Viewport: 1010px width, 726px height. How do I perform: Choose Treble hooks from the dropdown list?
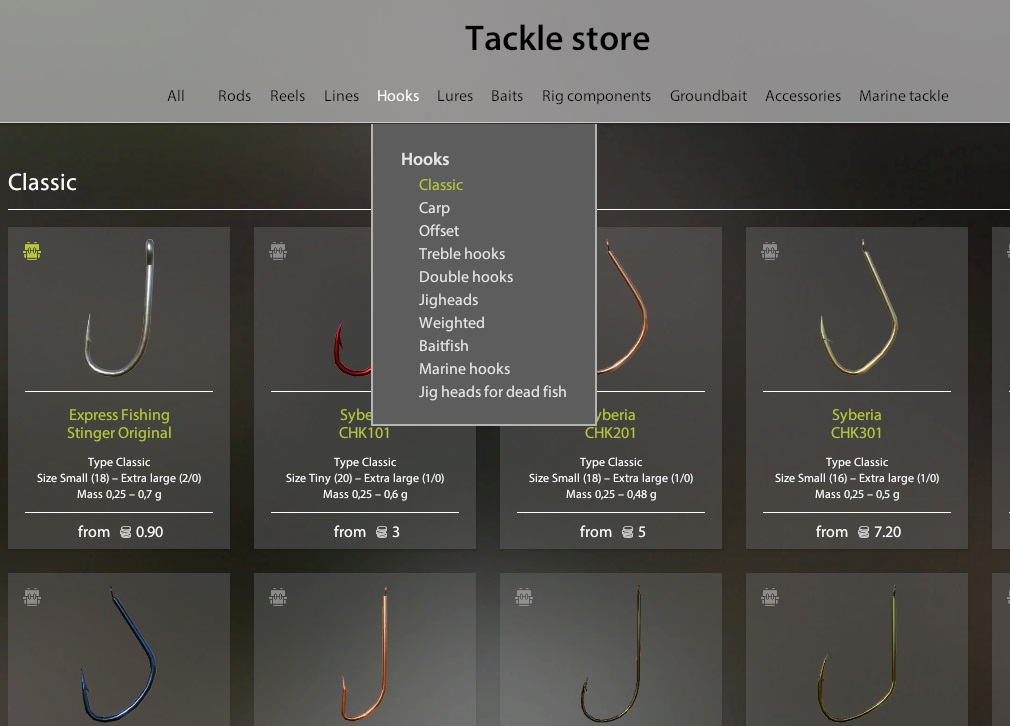[462, 254]
